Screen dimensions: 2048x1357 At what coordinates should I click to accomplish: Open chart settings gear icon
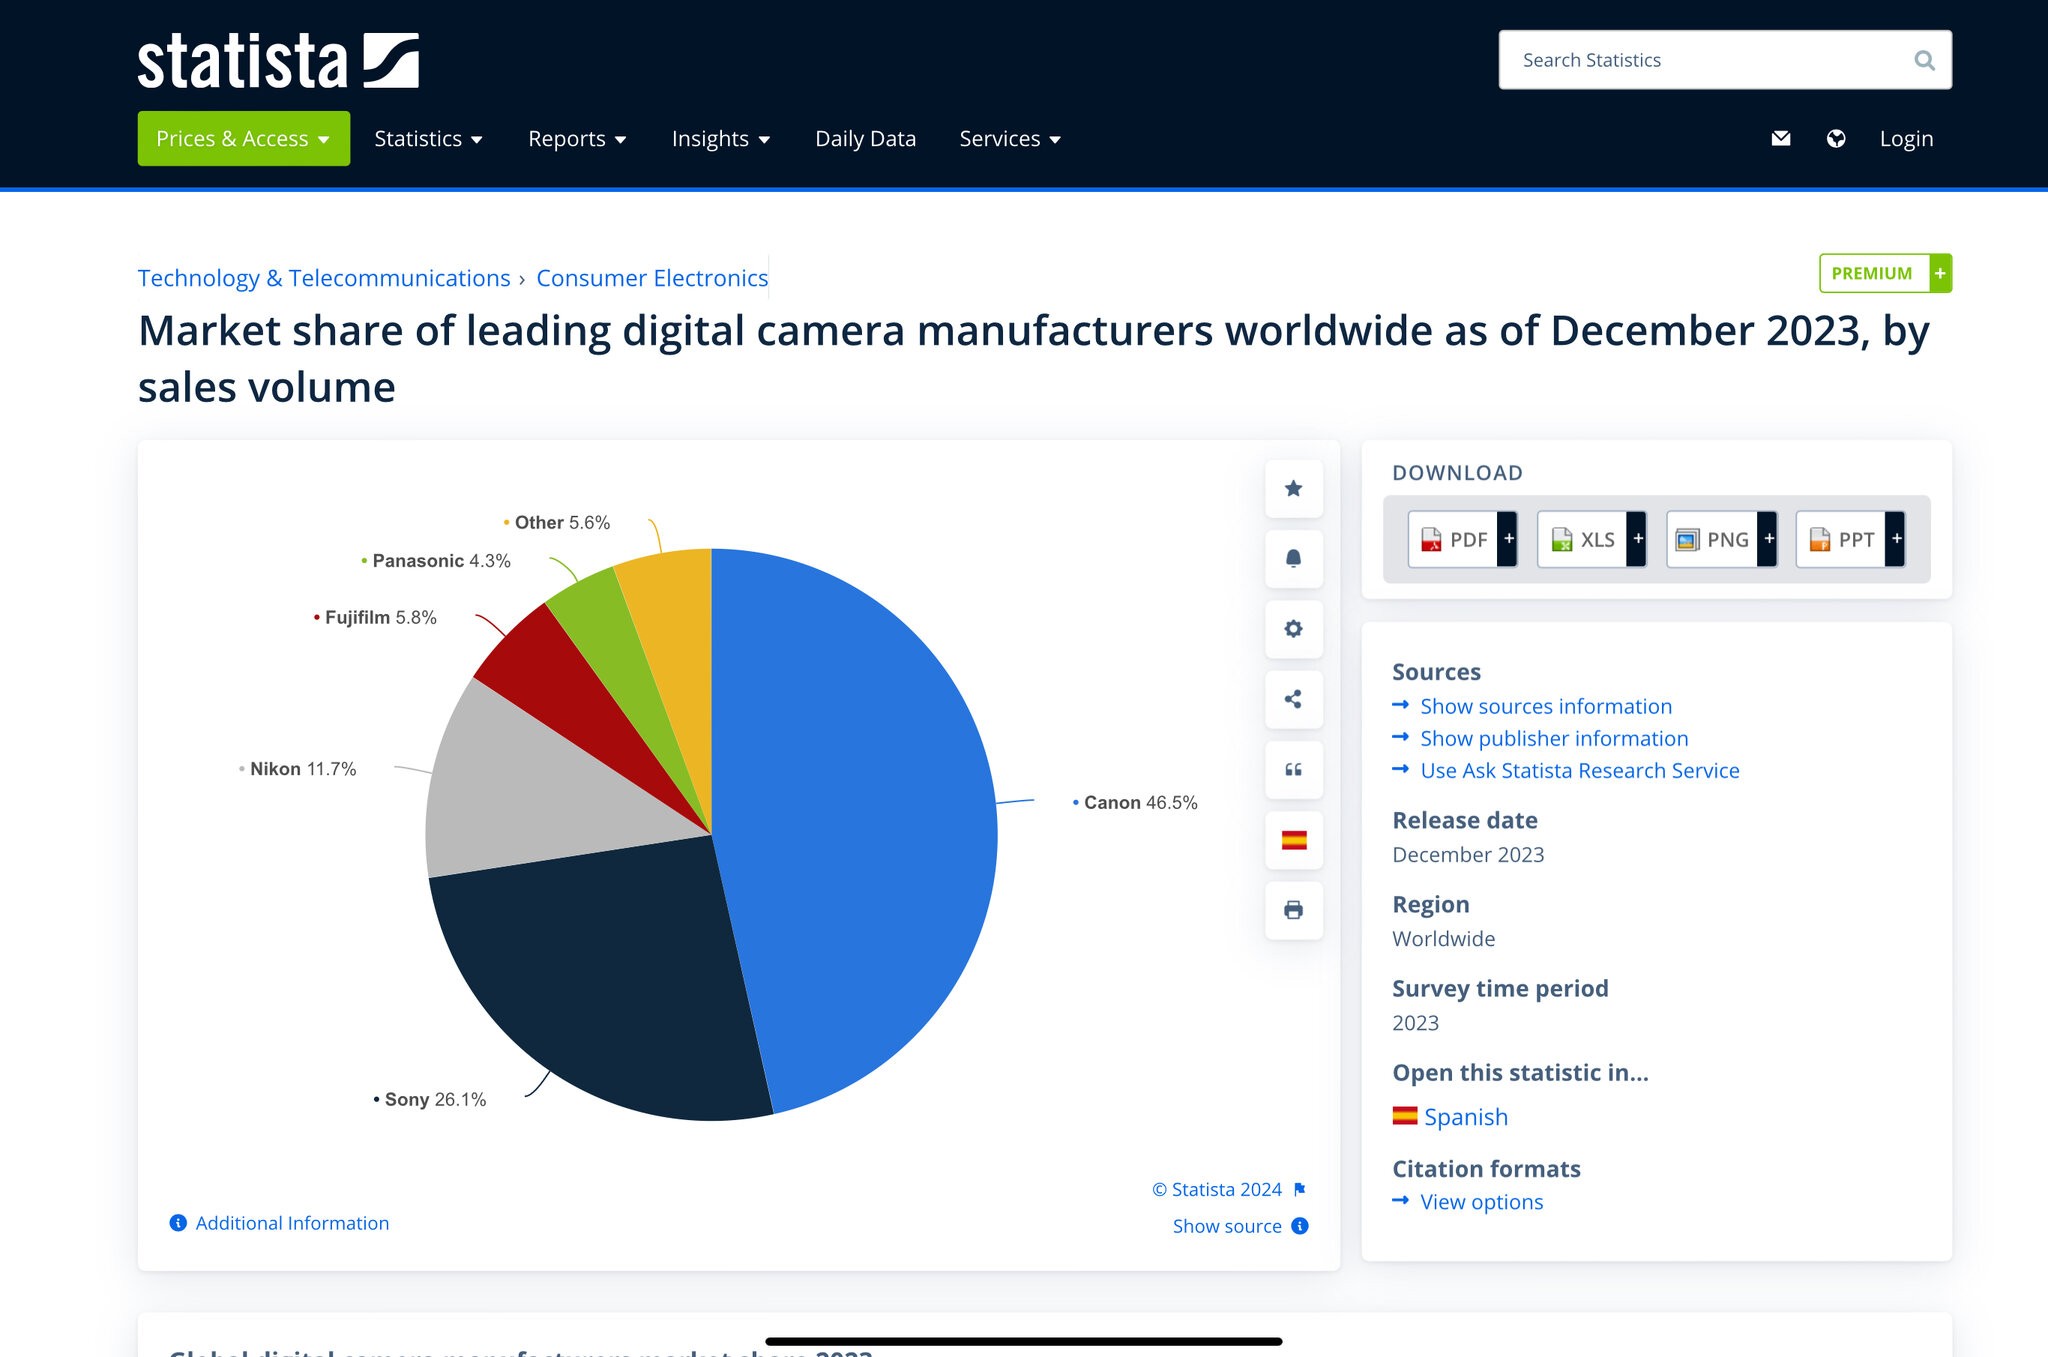[x=1294, y=629]
